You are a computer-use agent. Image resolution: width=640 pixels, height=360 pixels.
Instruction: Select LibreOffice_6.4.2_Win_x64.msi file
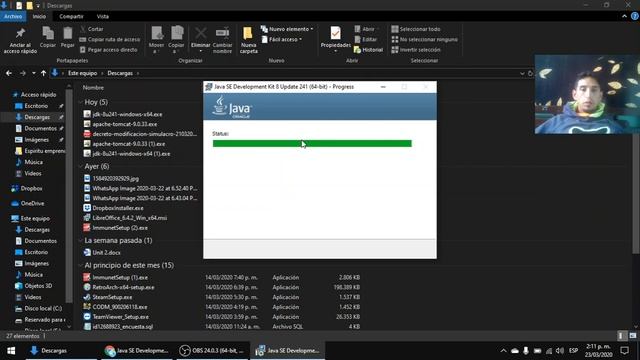point(125,218)
